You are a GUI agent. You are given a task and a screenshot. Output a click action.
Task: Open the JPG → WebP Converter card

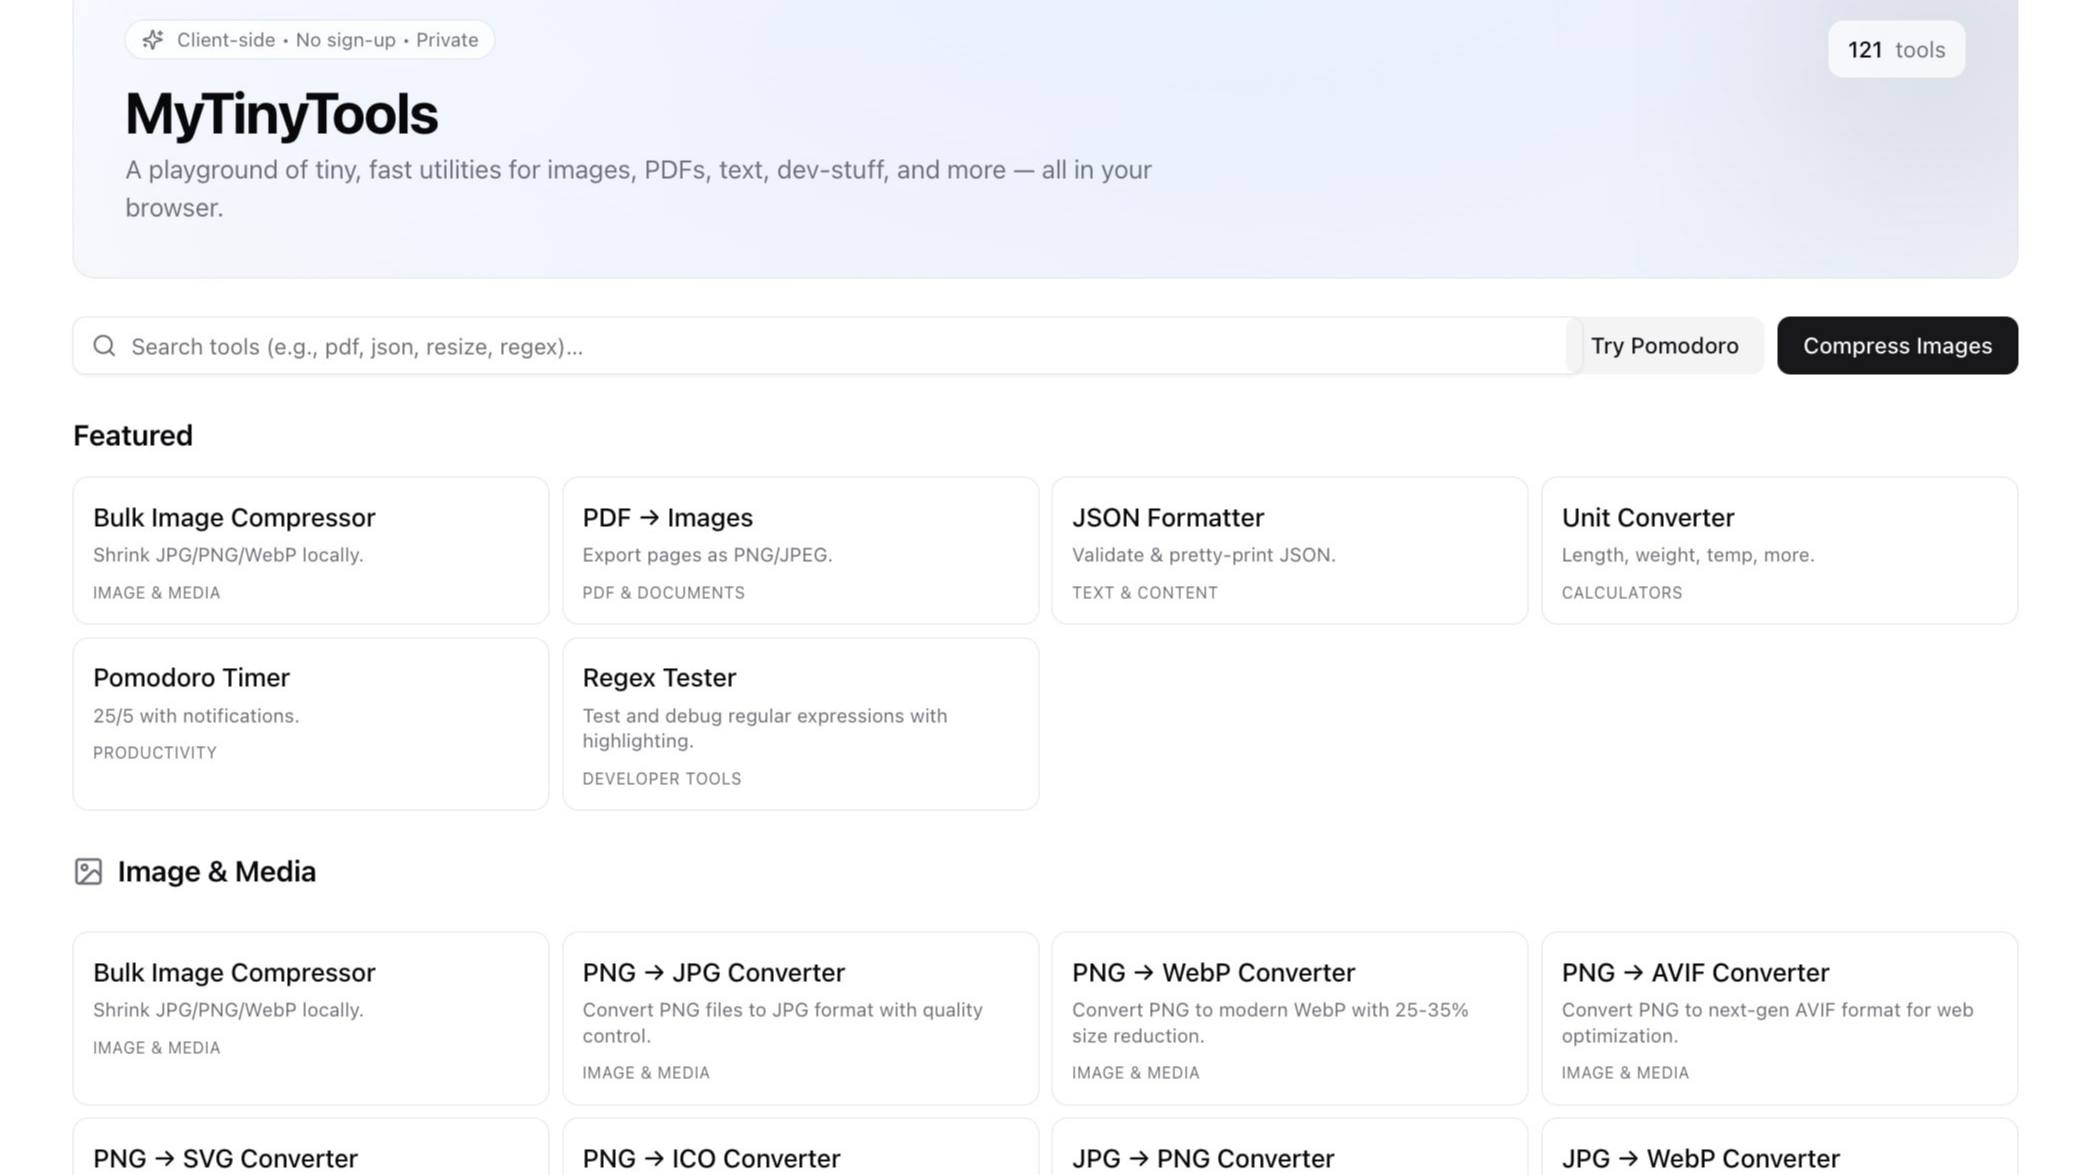pyautogui.click(x=1779, y=1148)
